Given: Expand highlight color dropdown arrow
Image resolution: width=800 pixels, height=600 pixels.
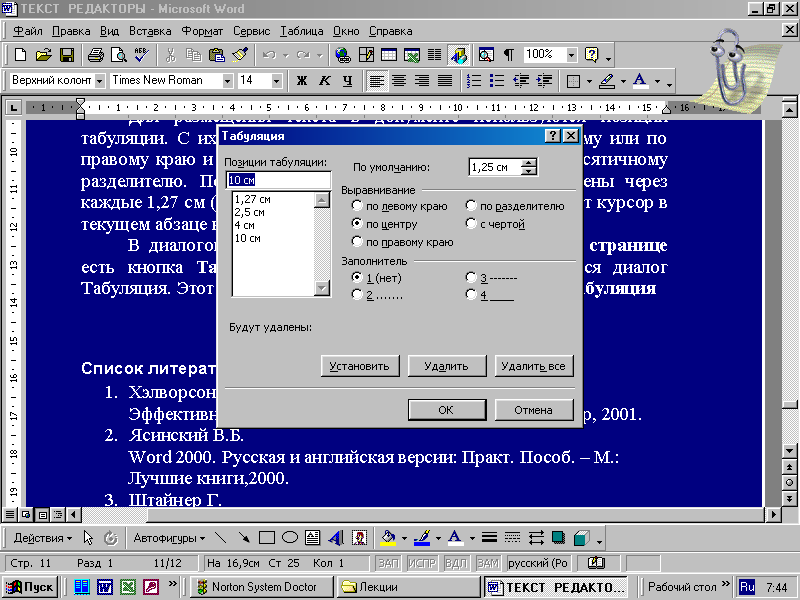Looking at the screenshot, I should tap(623, 81).
